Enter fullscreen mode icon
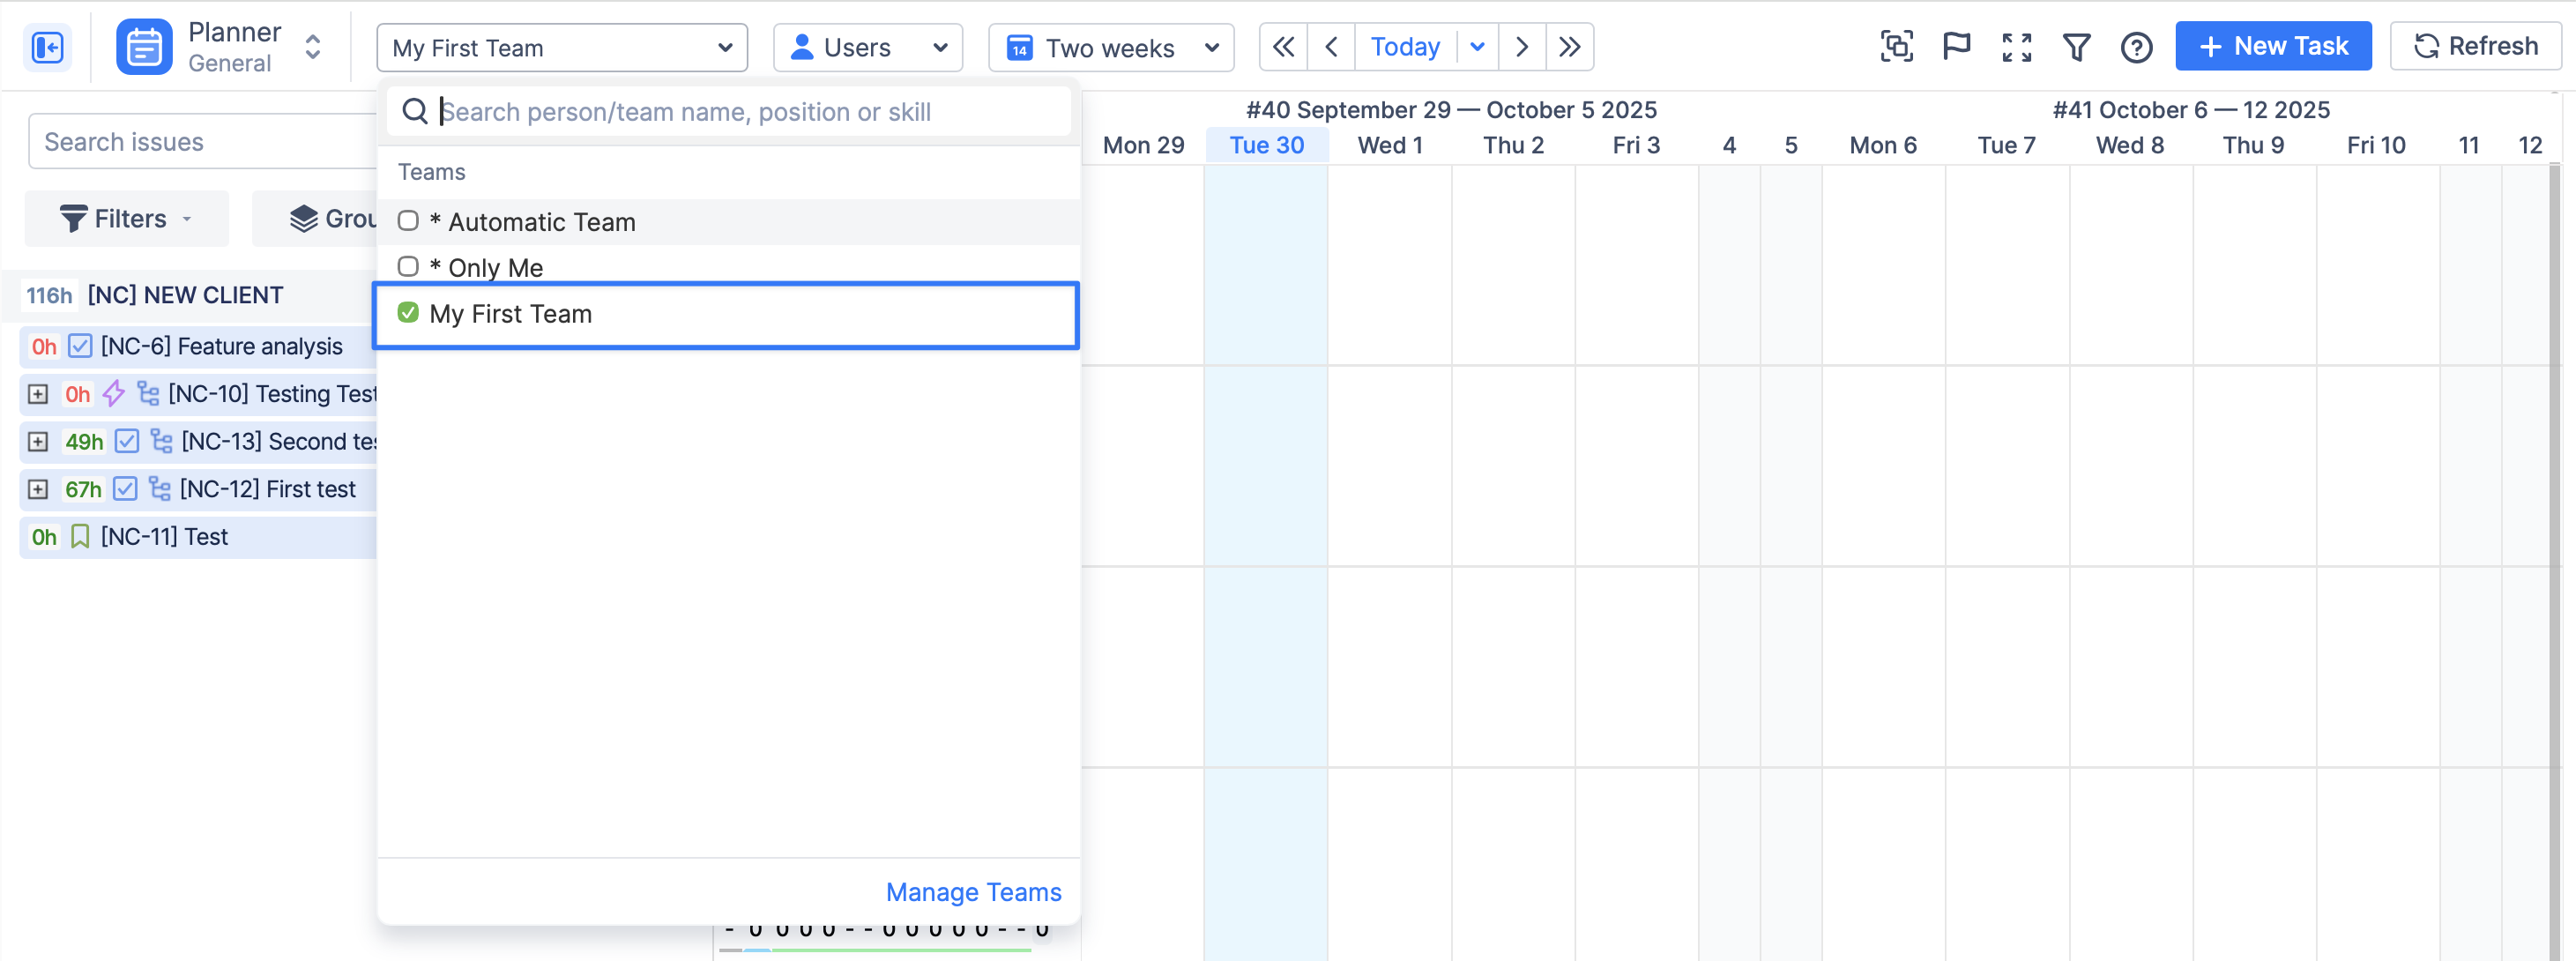Image resolution: width=2576 pixels, height=961 pixels. [x=2016, y=47]
